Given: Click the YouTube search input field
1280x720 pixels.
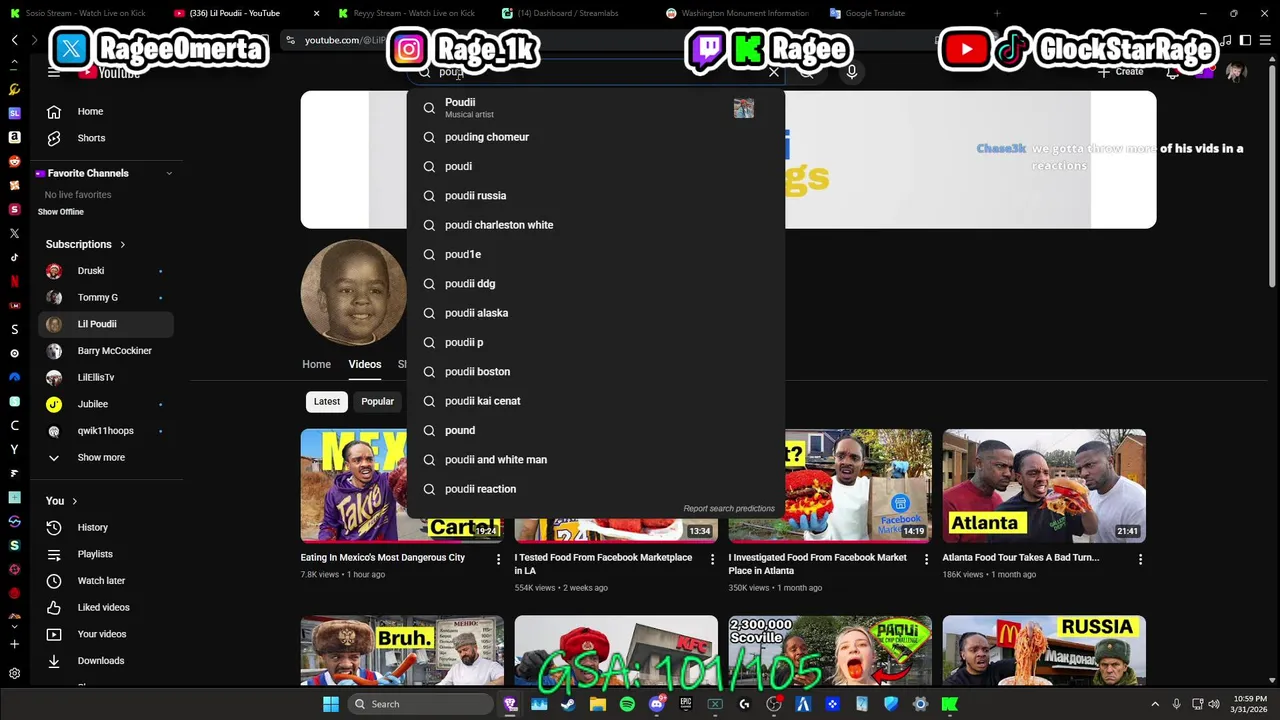Looking at the screenshot, I should point(595,72).
